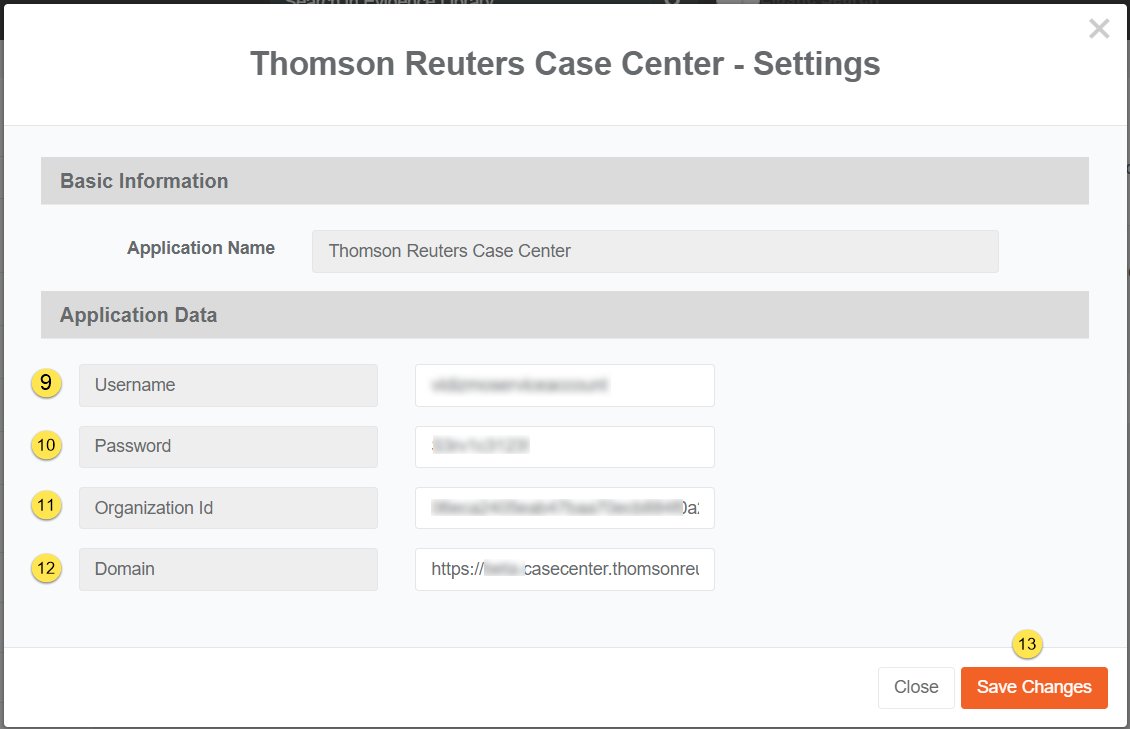Select the Organization Id label box
1130x729 pixels.
[x=228, y=508]
